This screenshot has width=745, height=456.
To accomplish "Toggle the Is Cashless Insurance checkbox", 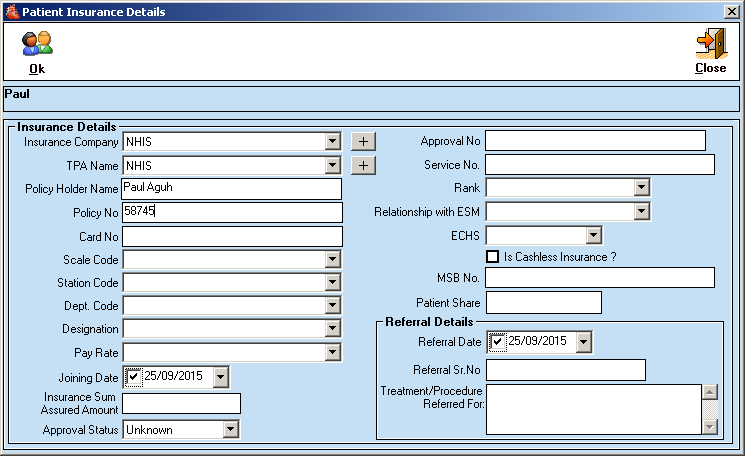I will click(492, 257).
